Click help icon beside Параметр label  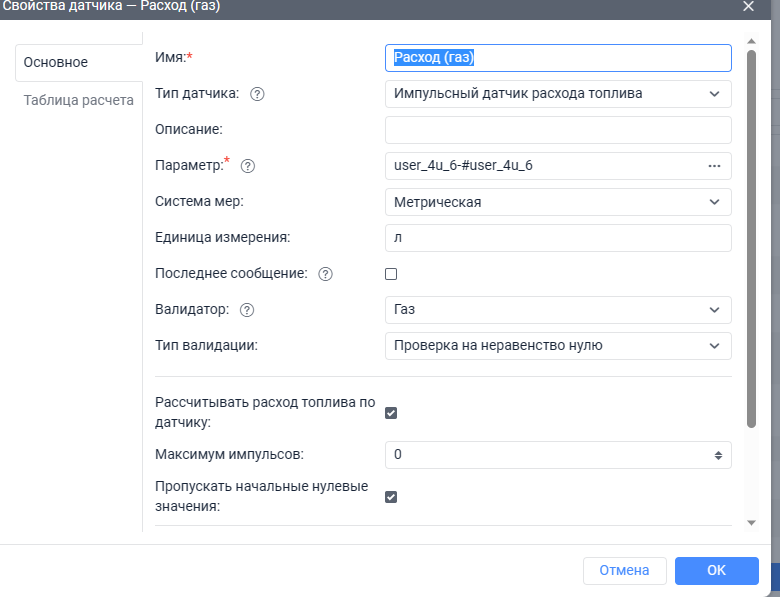point(249,166)
